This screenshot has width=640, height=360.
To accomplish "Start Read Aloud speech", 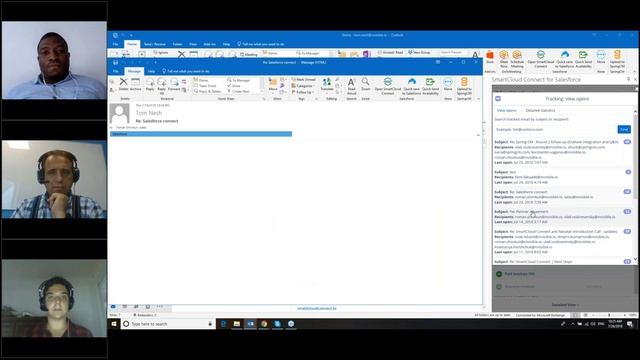I will 351,86.
